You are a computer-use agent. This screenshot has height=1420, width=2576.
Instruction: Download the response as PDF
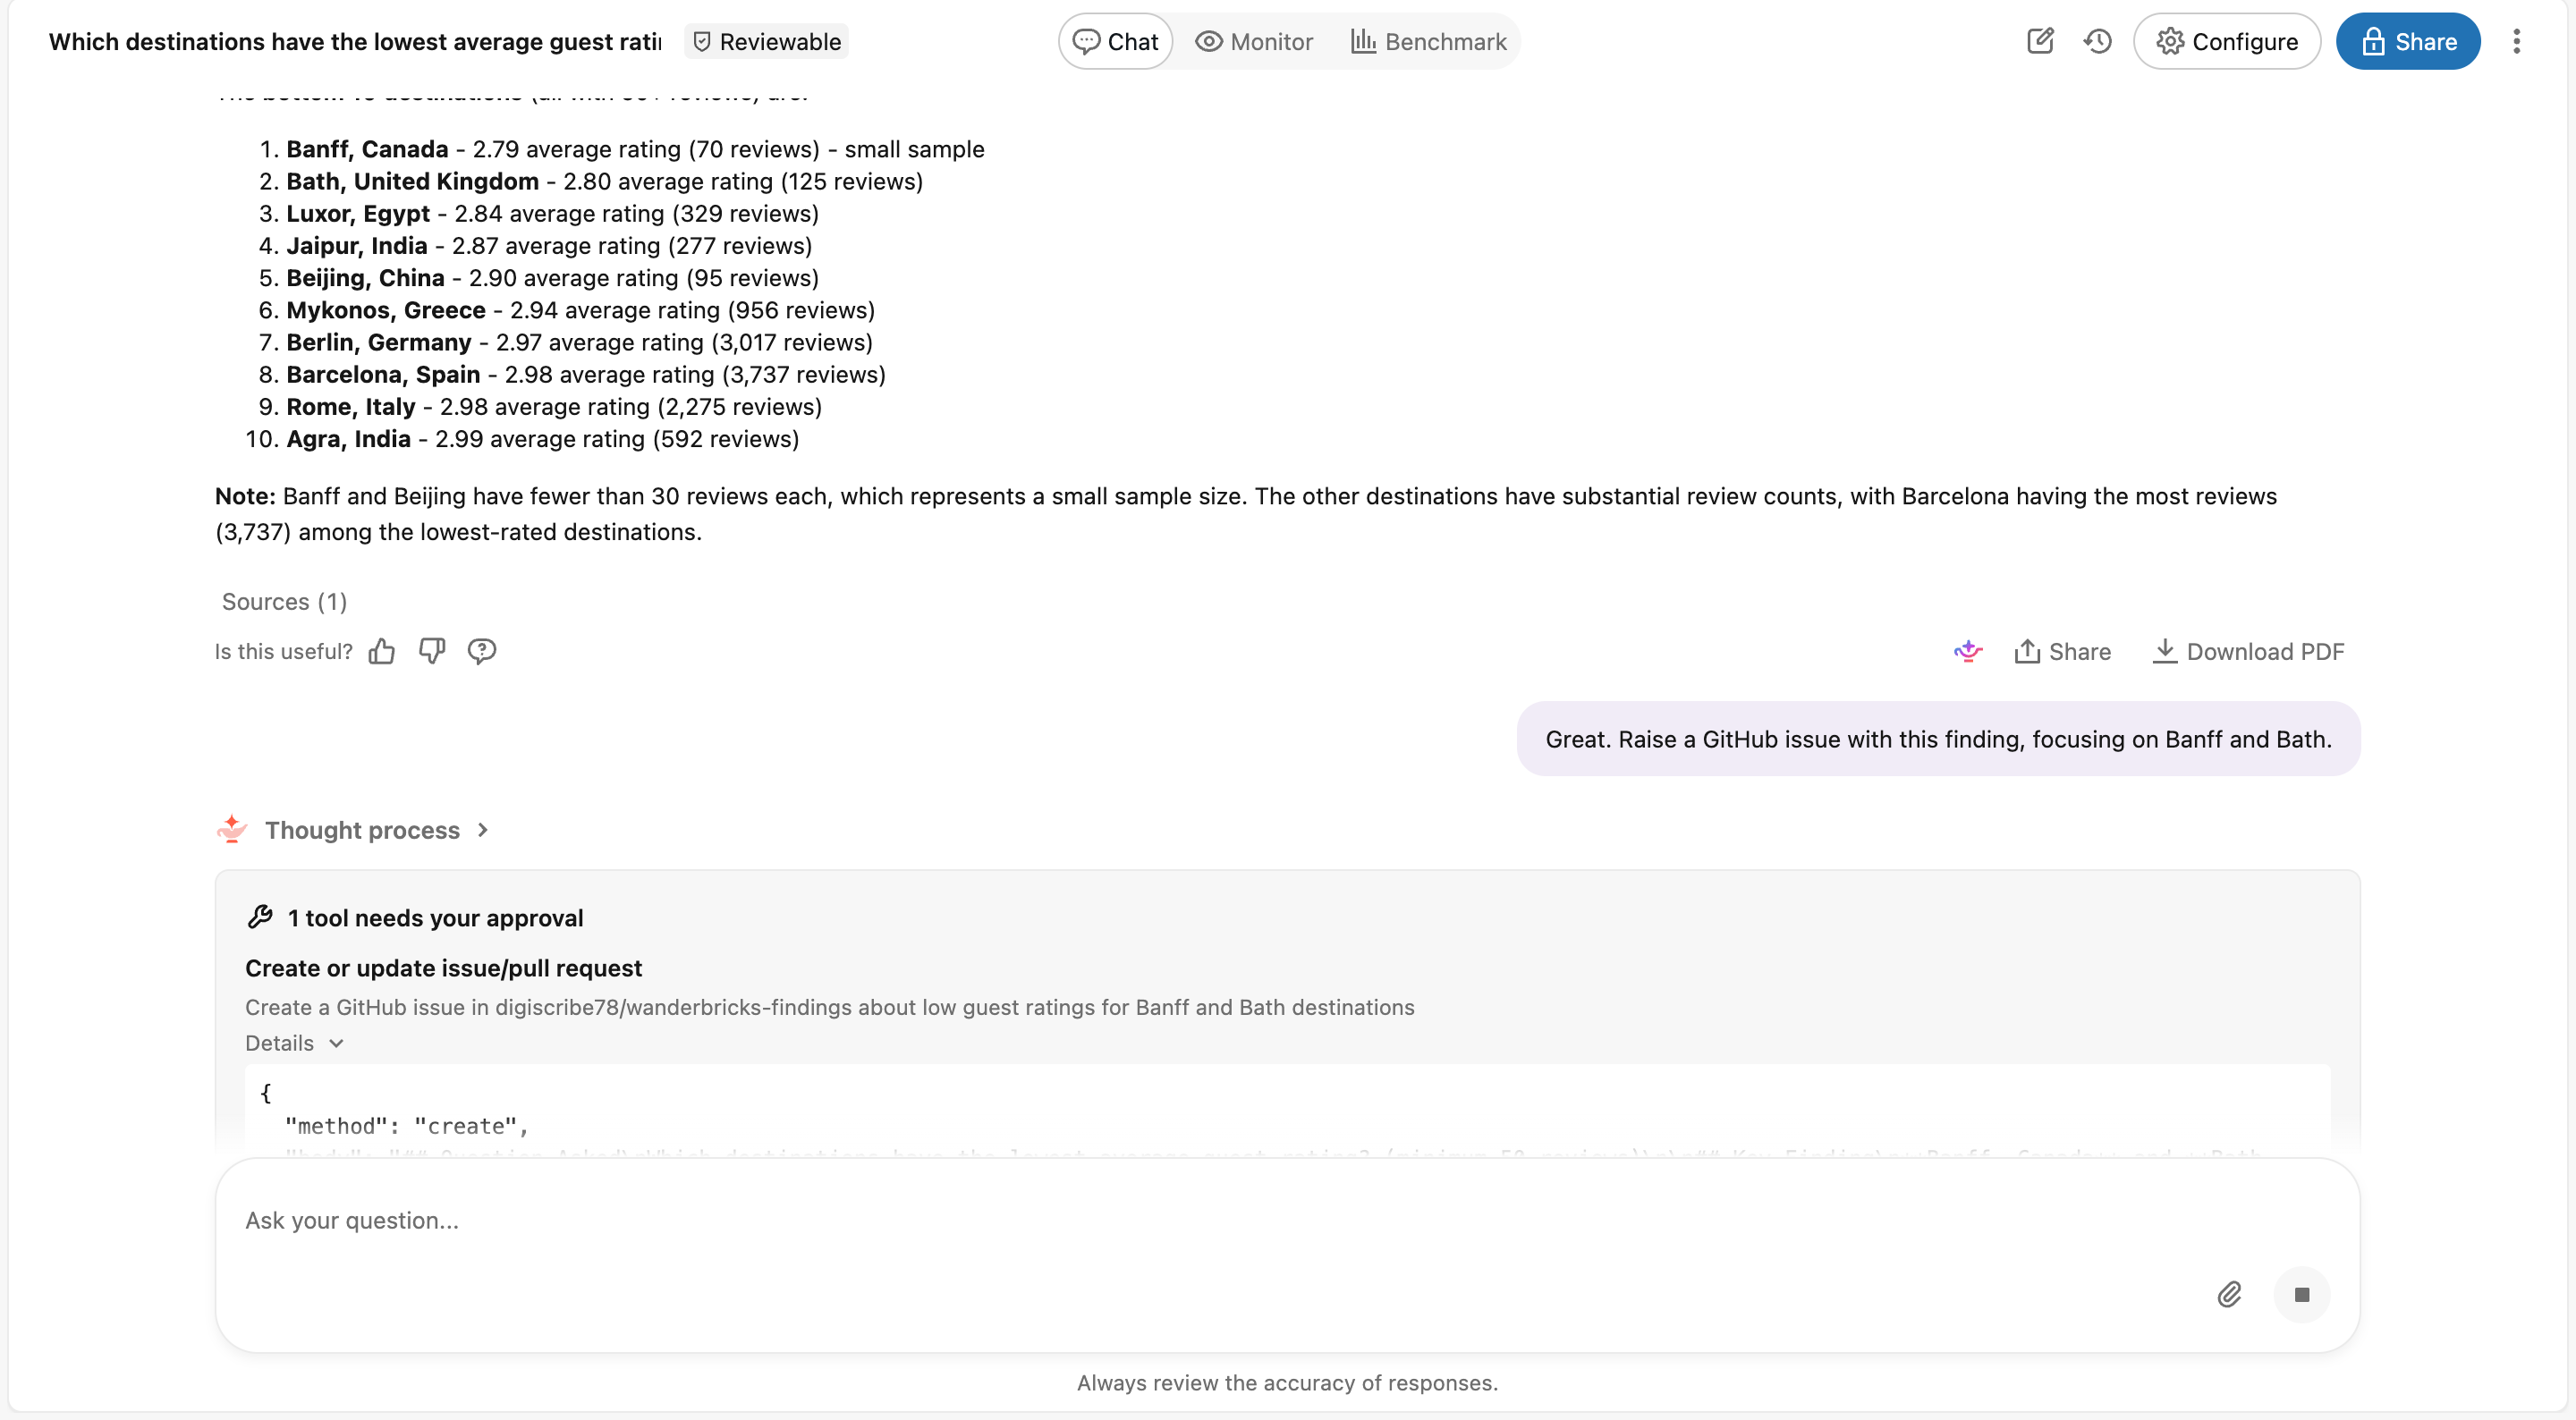click(x=2248, y=651)
